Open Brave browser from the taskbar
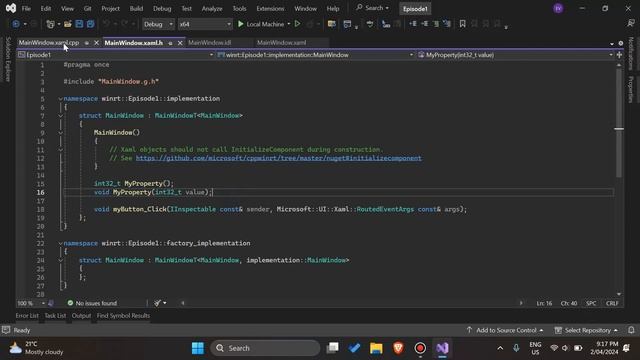Screen dimensions: 640x360 tap(398, 348)
